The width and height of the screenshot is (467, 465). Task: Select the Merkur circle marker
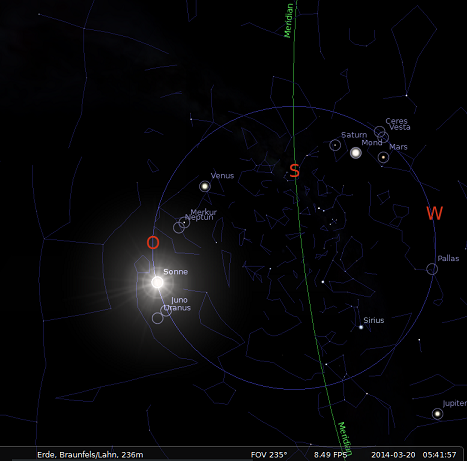(x=184, y=222)
